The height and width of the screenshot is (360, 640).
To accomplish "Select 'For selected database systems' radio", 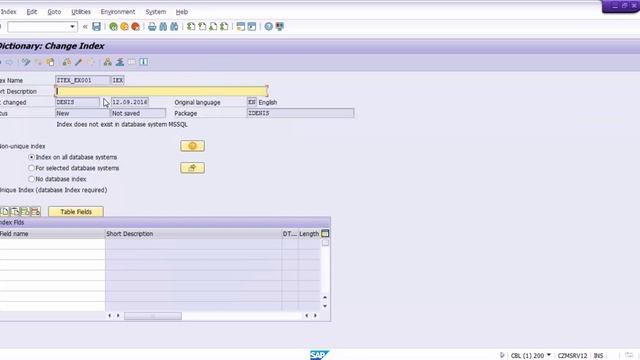I will point(31,168).
